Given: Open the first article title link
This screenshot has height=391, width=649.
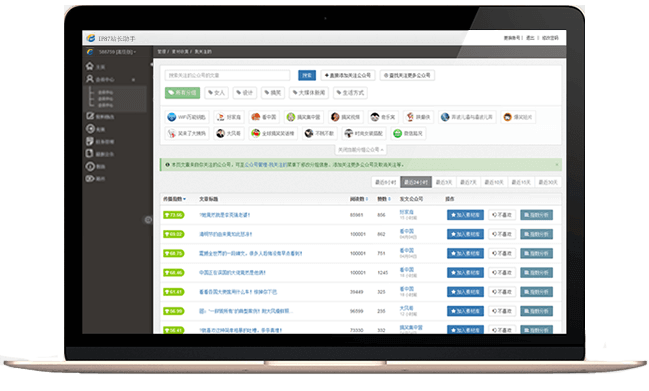Looking at the screenshot, I should [225, 215].
